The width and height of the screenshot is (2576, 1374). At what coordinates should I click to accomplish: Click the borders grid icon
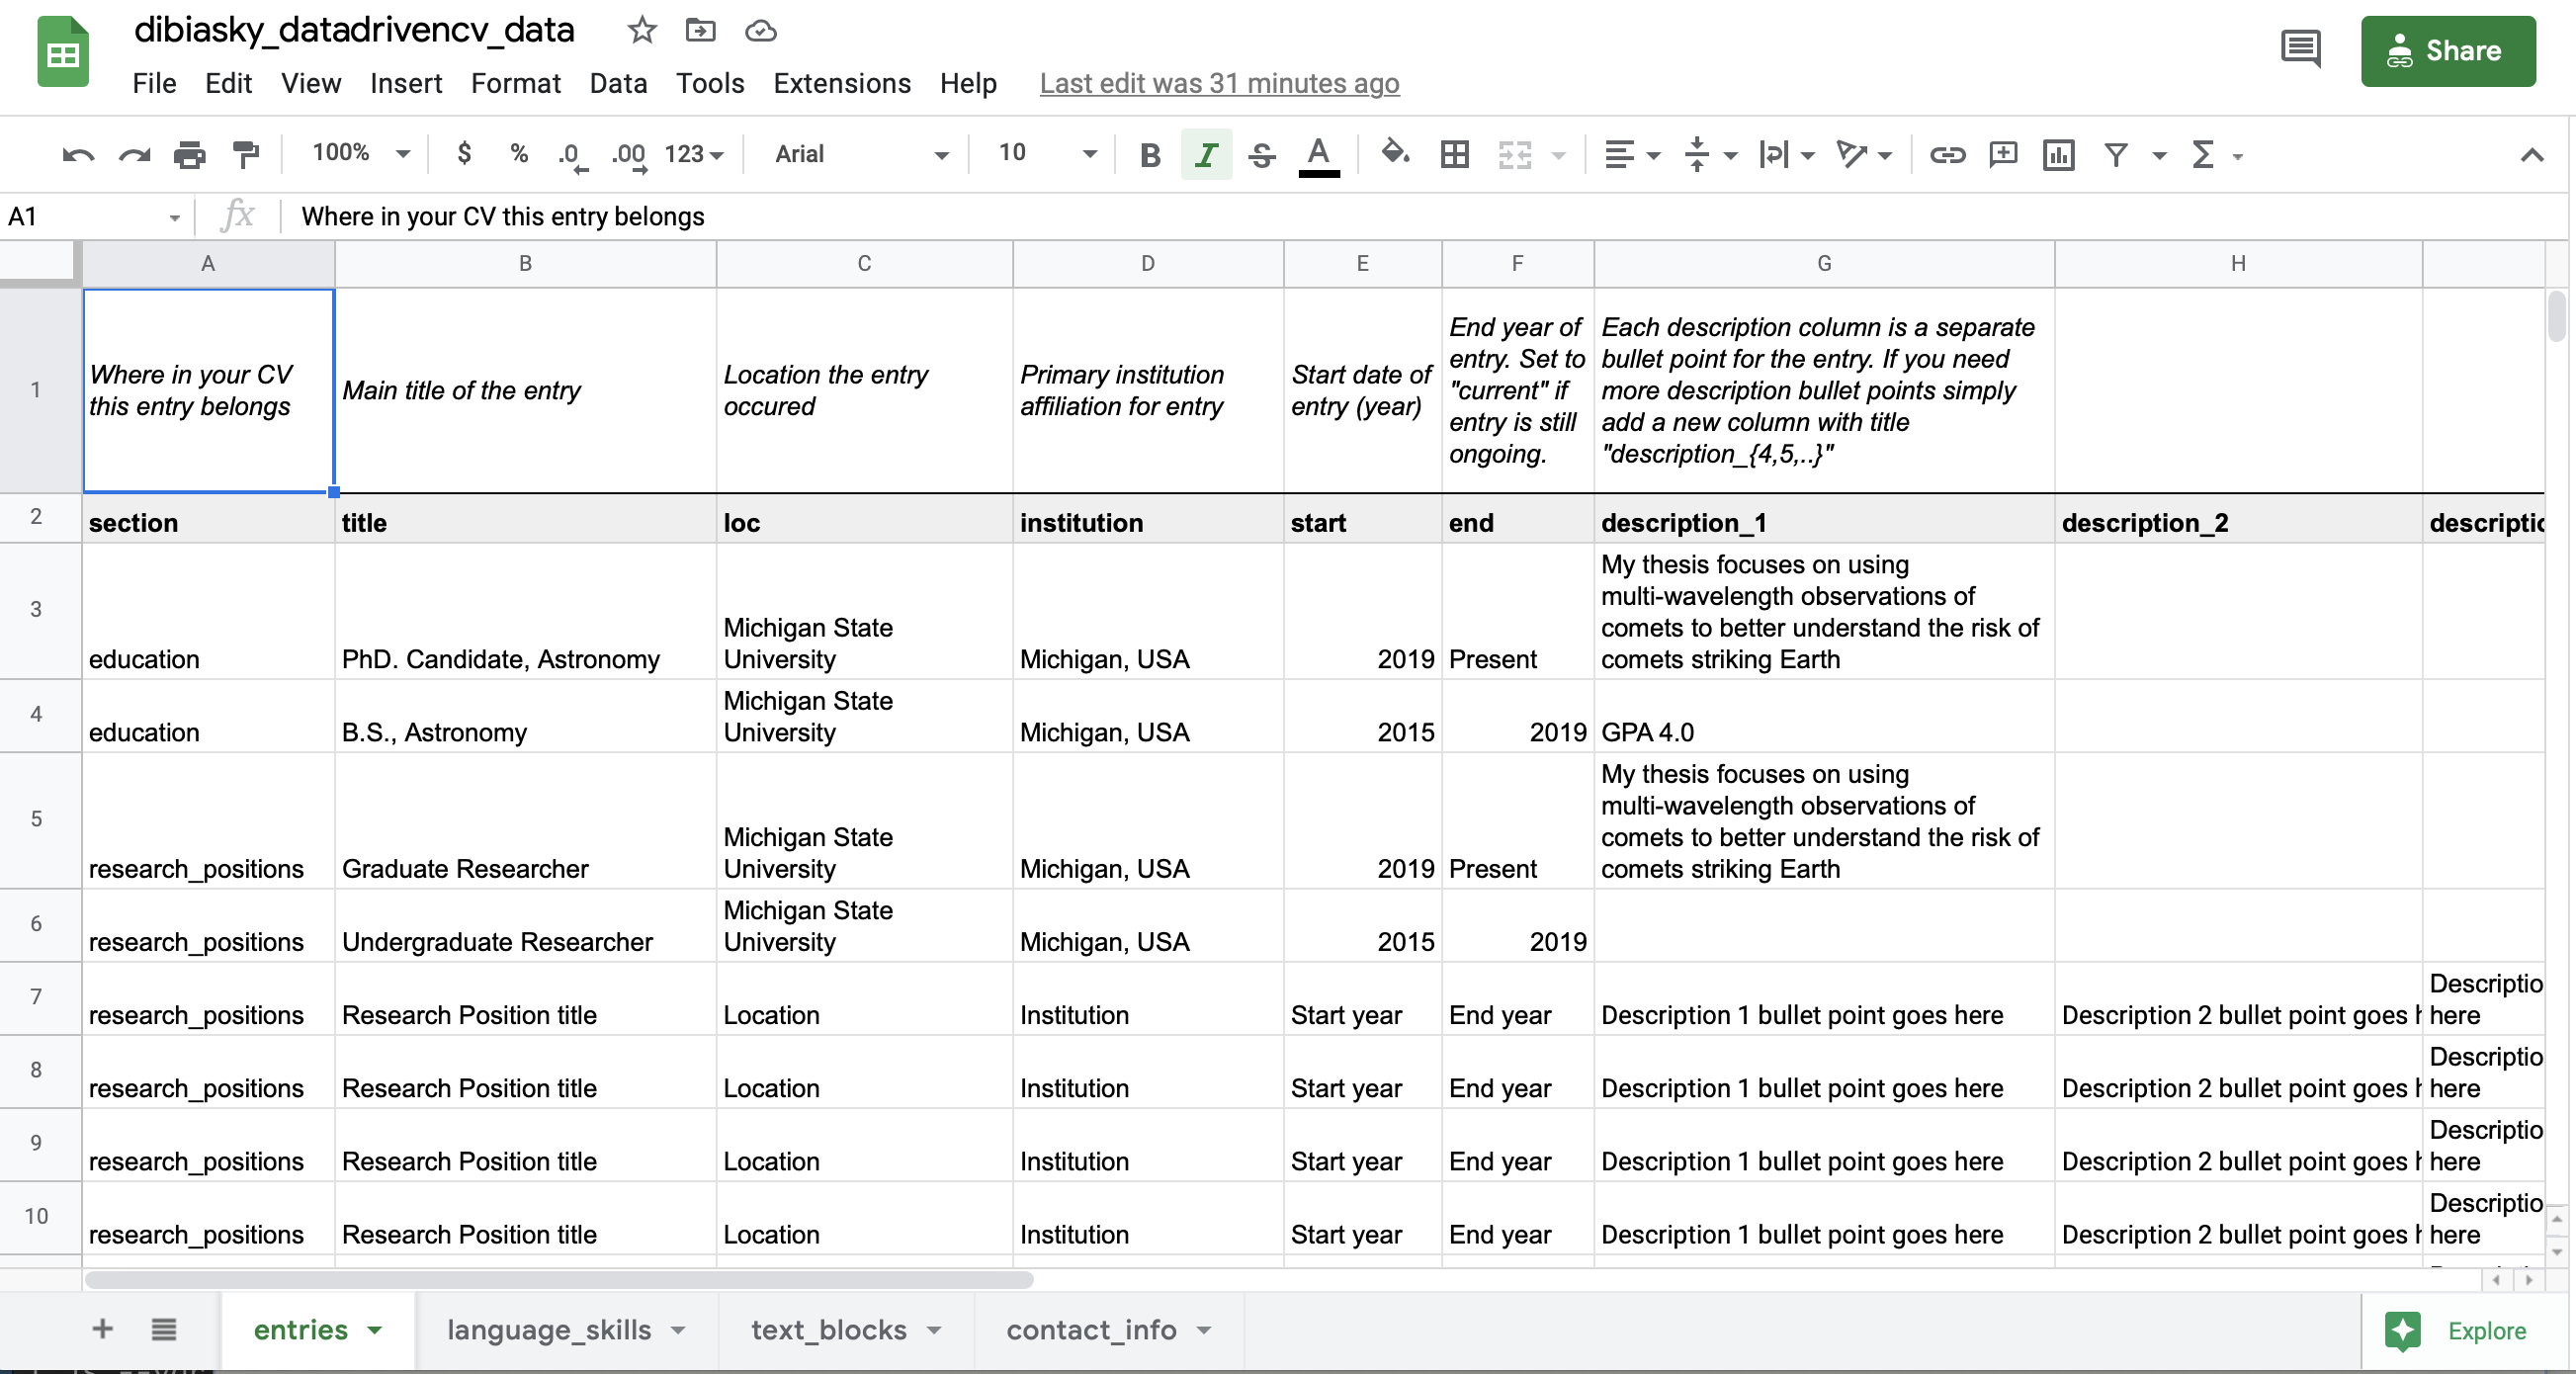1454,154
